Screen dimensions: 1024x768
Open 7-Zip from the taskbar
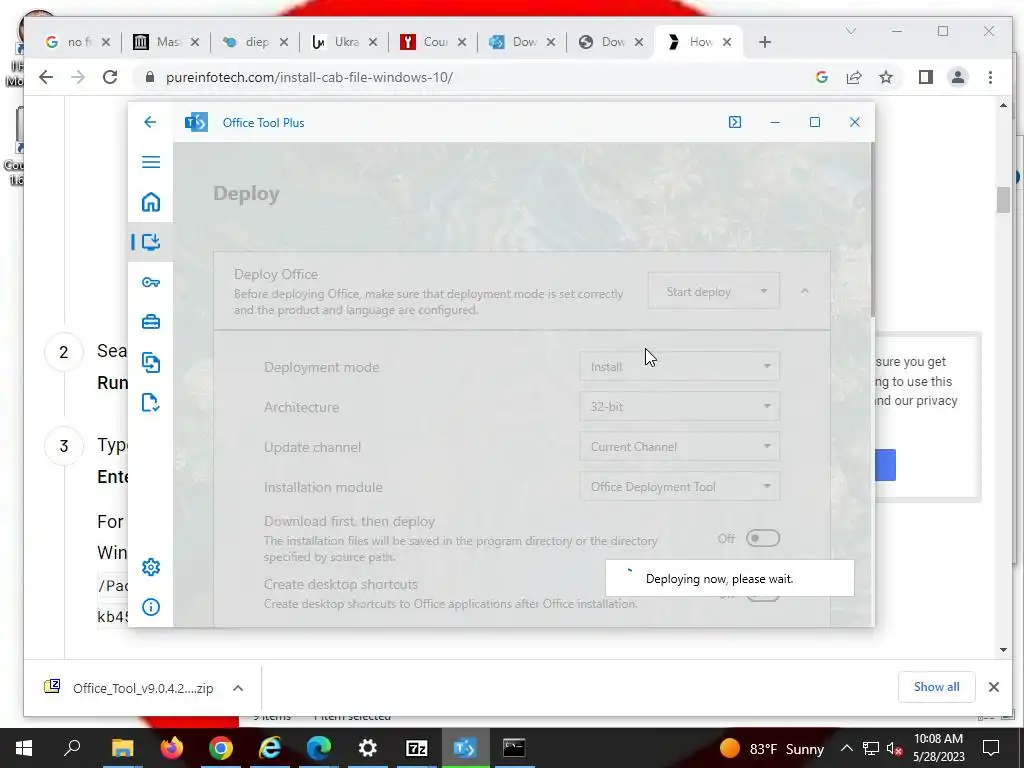[x=417, y=748]
